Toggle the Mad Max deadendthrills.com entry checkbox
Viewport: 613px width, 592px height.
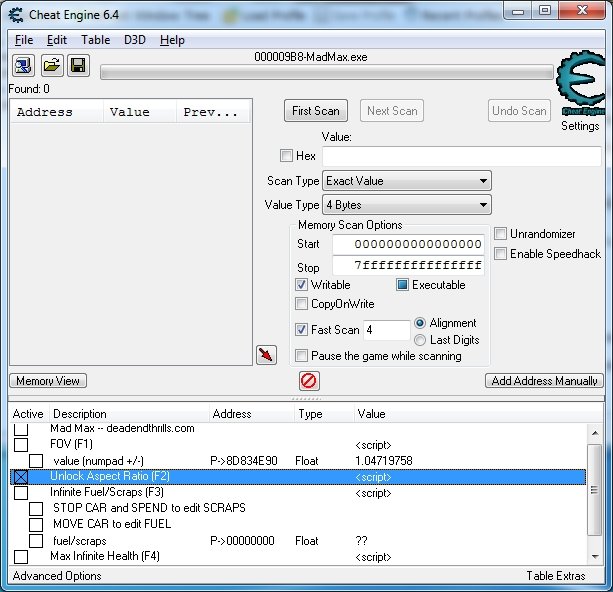pyautogui.click(x=21, y=430)
